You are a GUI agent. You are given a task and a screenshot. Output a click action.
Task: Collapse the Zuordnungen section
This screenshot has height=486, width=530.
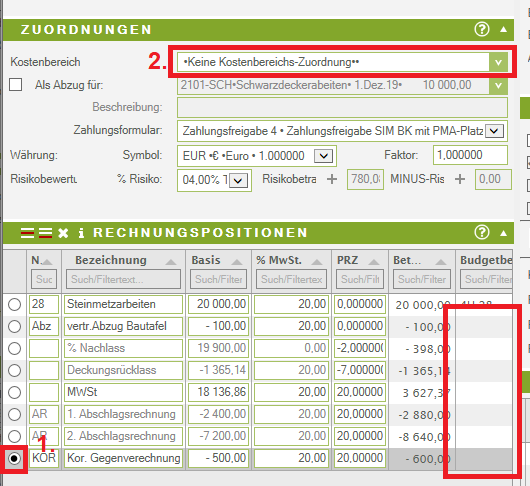pyautogui.click(x=503, y=29)
